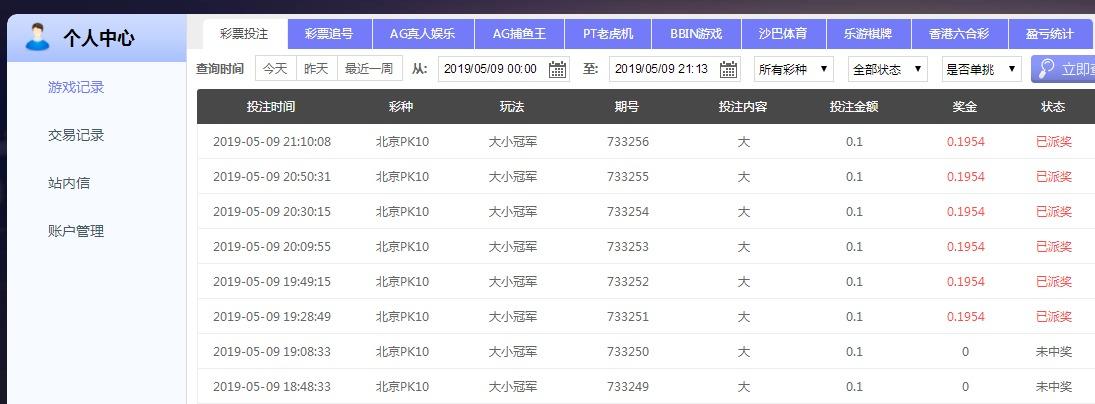Viewport: 1095px width, 404px height.
Task: Switch to the 彩票追号 tab
Action: pos(329,34)
